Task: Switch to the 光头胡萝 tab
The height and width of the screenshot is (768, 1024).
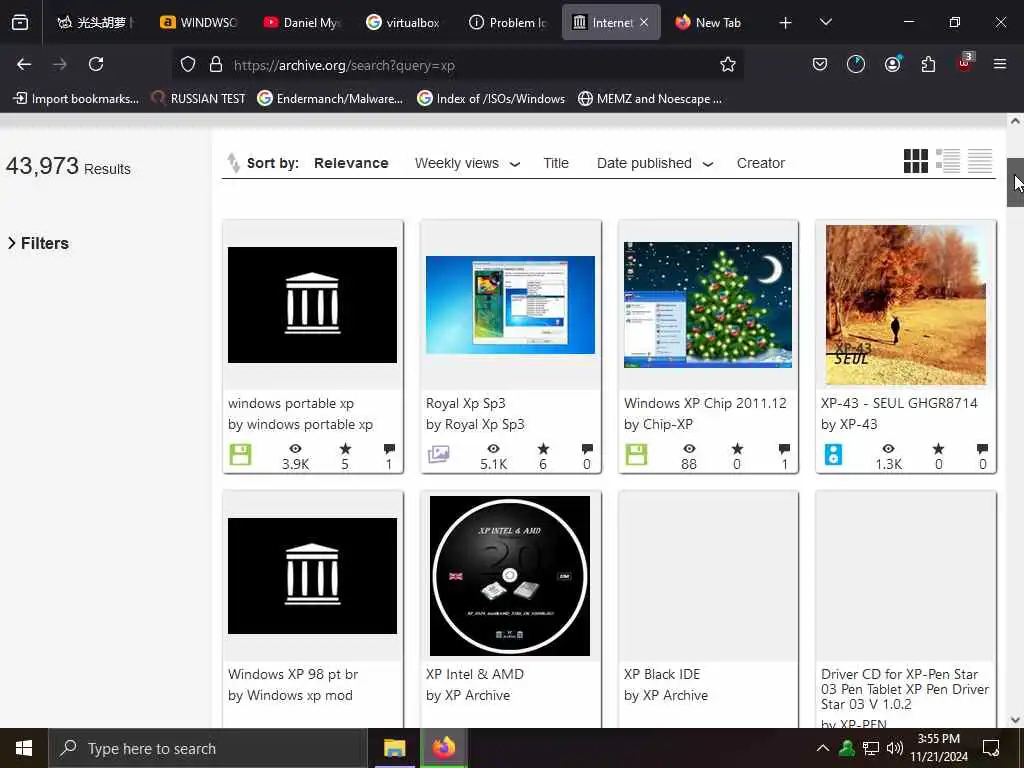Action: point(95,22)
